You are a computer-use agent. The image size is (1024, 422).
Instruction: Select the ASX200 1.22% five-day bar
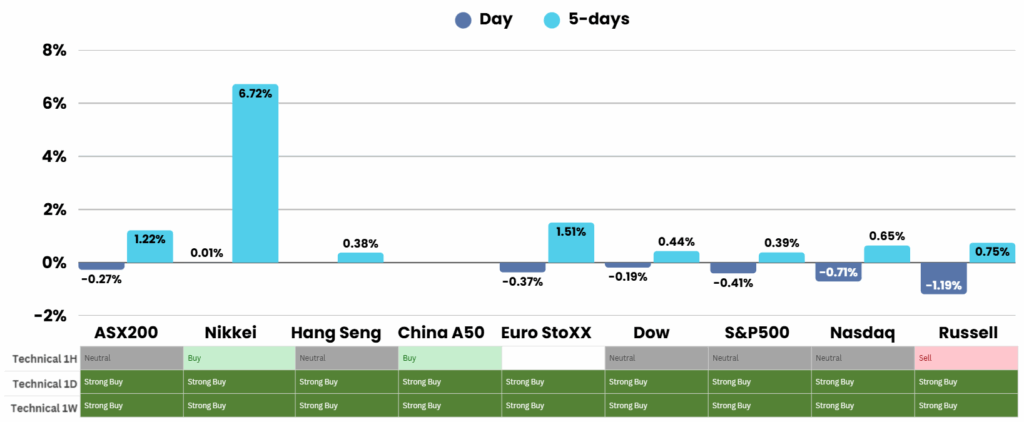click(x=150, y=247)
